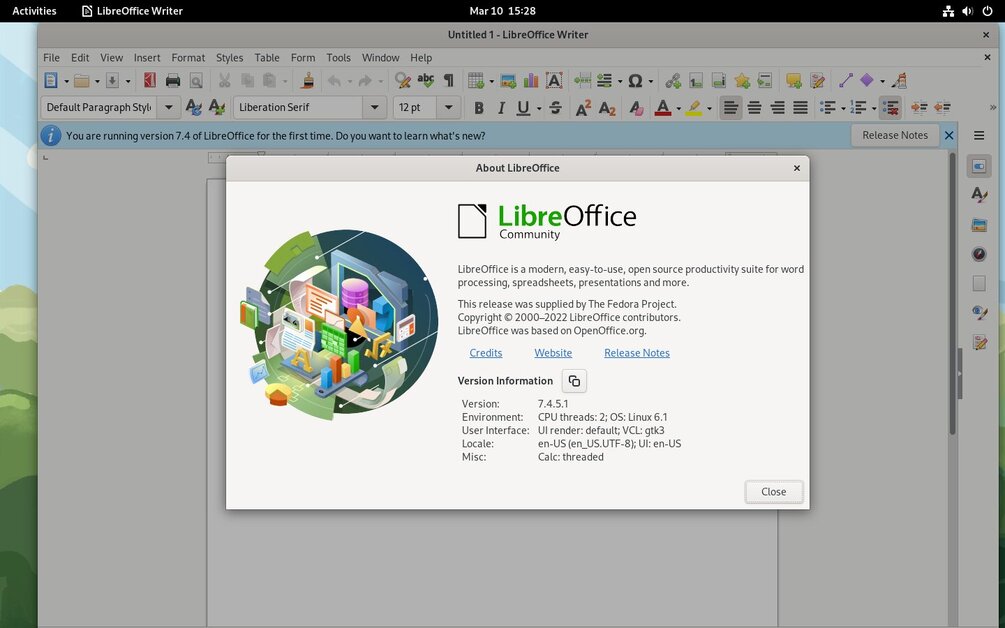
Task: Set Justified paragraph alignment
Action: point(801,108)
